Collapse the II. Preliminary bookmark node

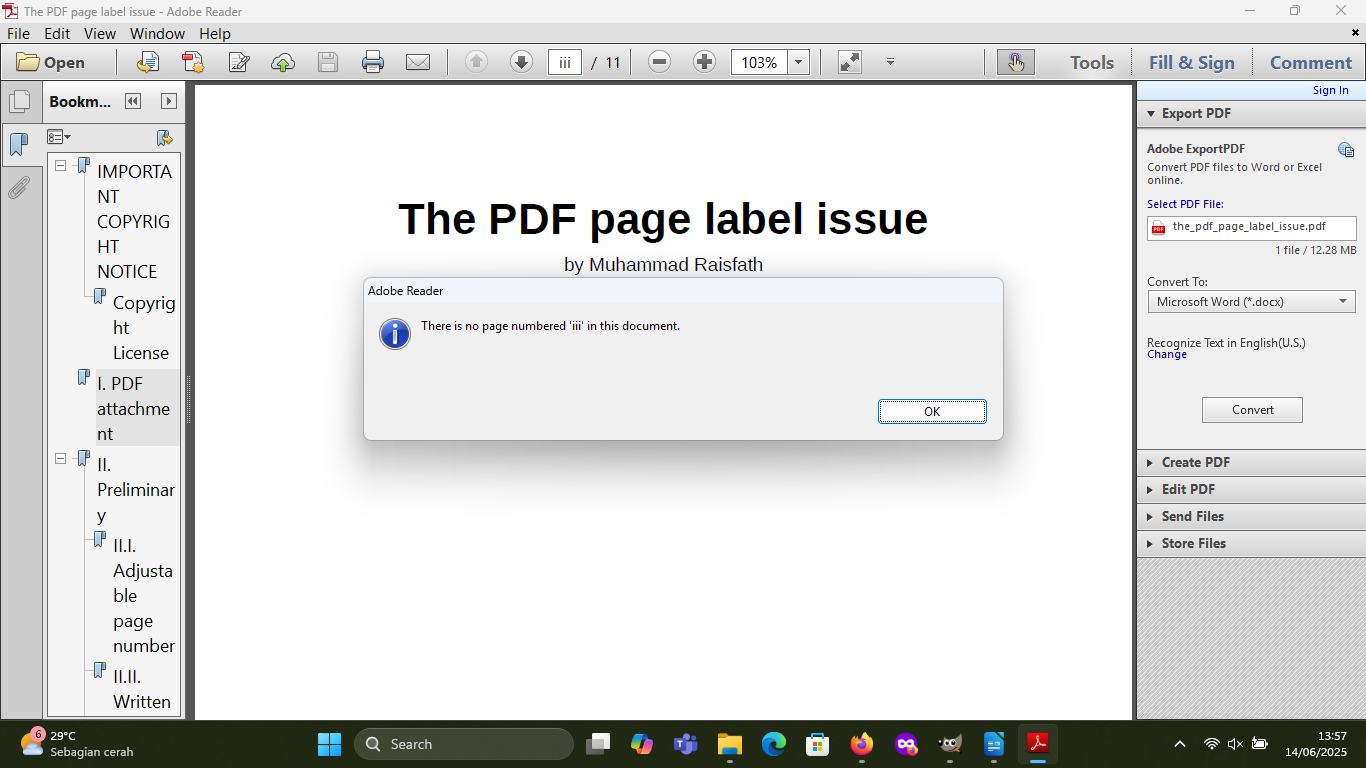pos(60,458)
